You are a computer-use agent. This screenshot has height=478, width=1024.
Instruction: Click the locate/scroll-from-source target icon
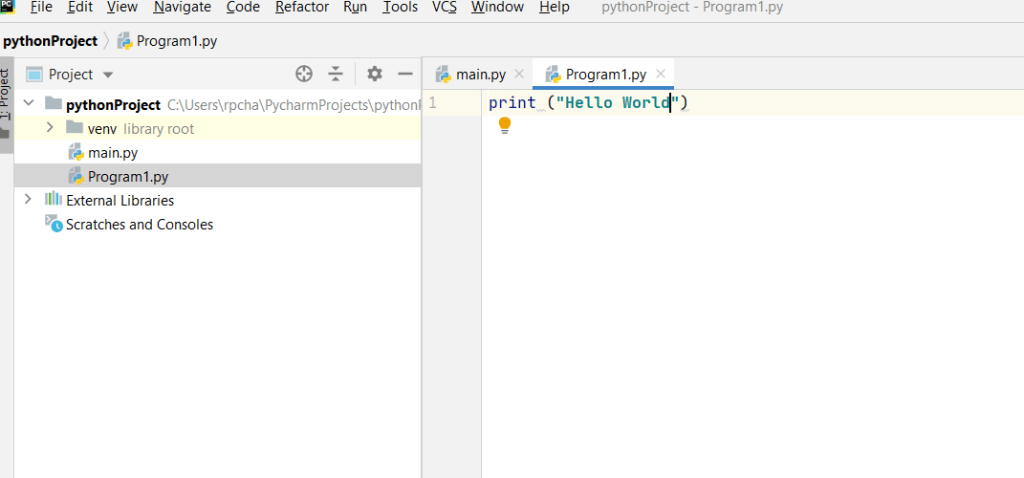pos(304,74)
